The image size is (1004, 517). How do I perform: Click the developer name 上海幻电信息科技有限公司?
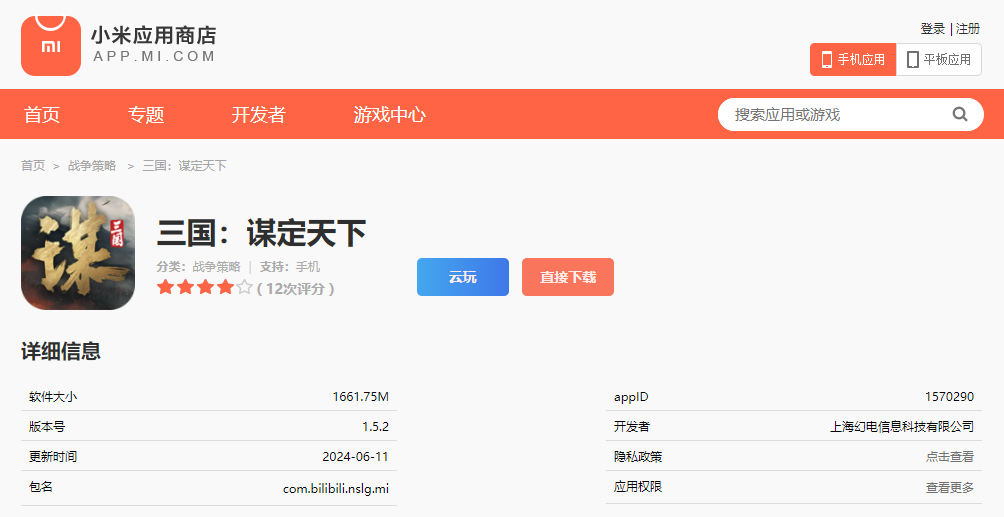[902, 427]
